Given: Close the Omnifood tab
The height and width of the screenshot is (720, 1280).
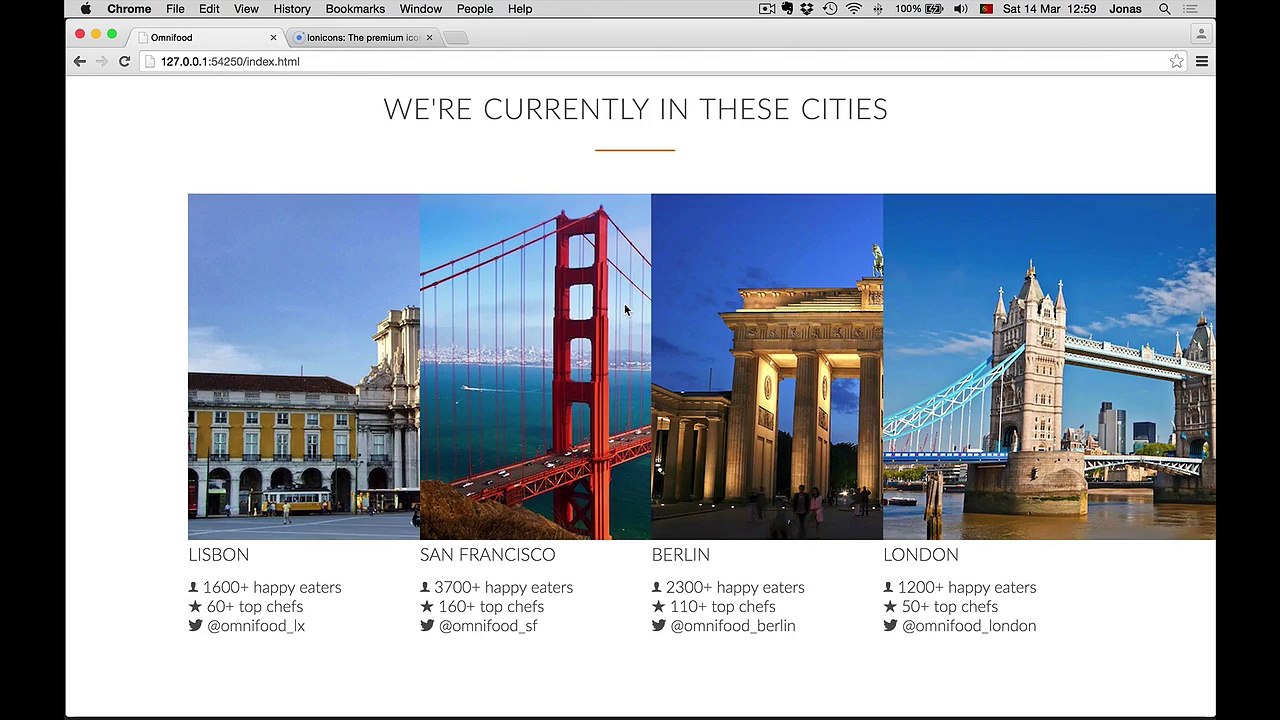Looking at the screenshot, I should (x=273, y=38).
